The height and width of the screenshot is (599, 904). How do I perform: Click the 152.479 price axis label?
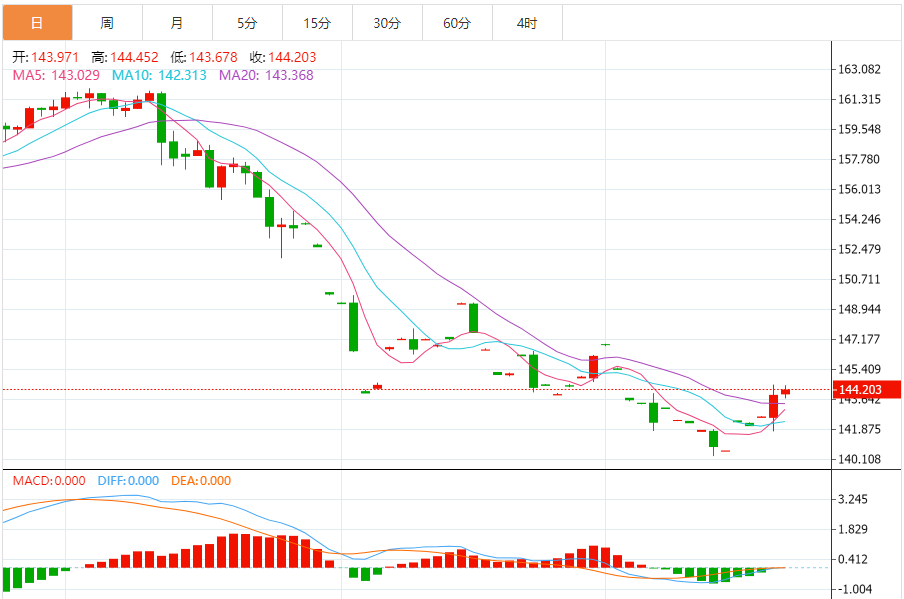(859, 249)
